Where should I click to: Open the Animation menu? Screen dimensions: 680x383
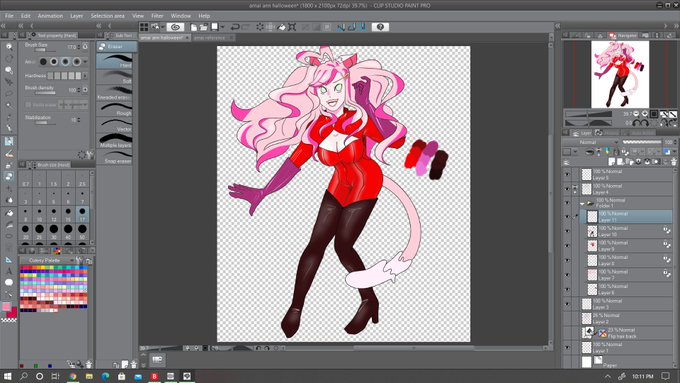[50, 16]
